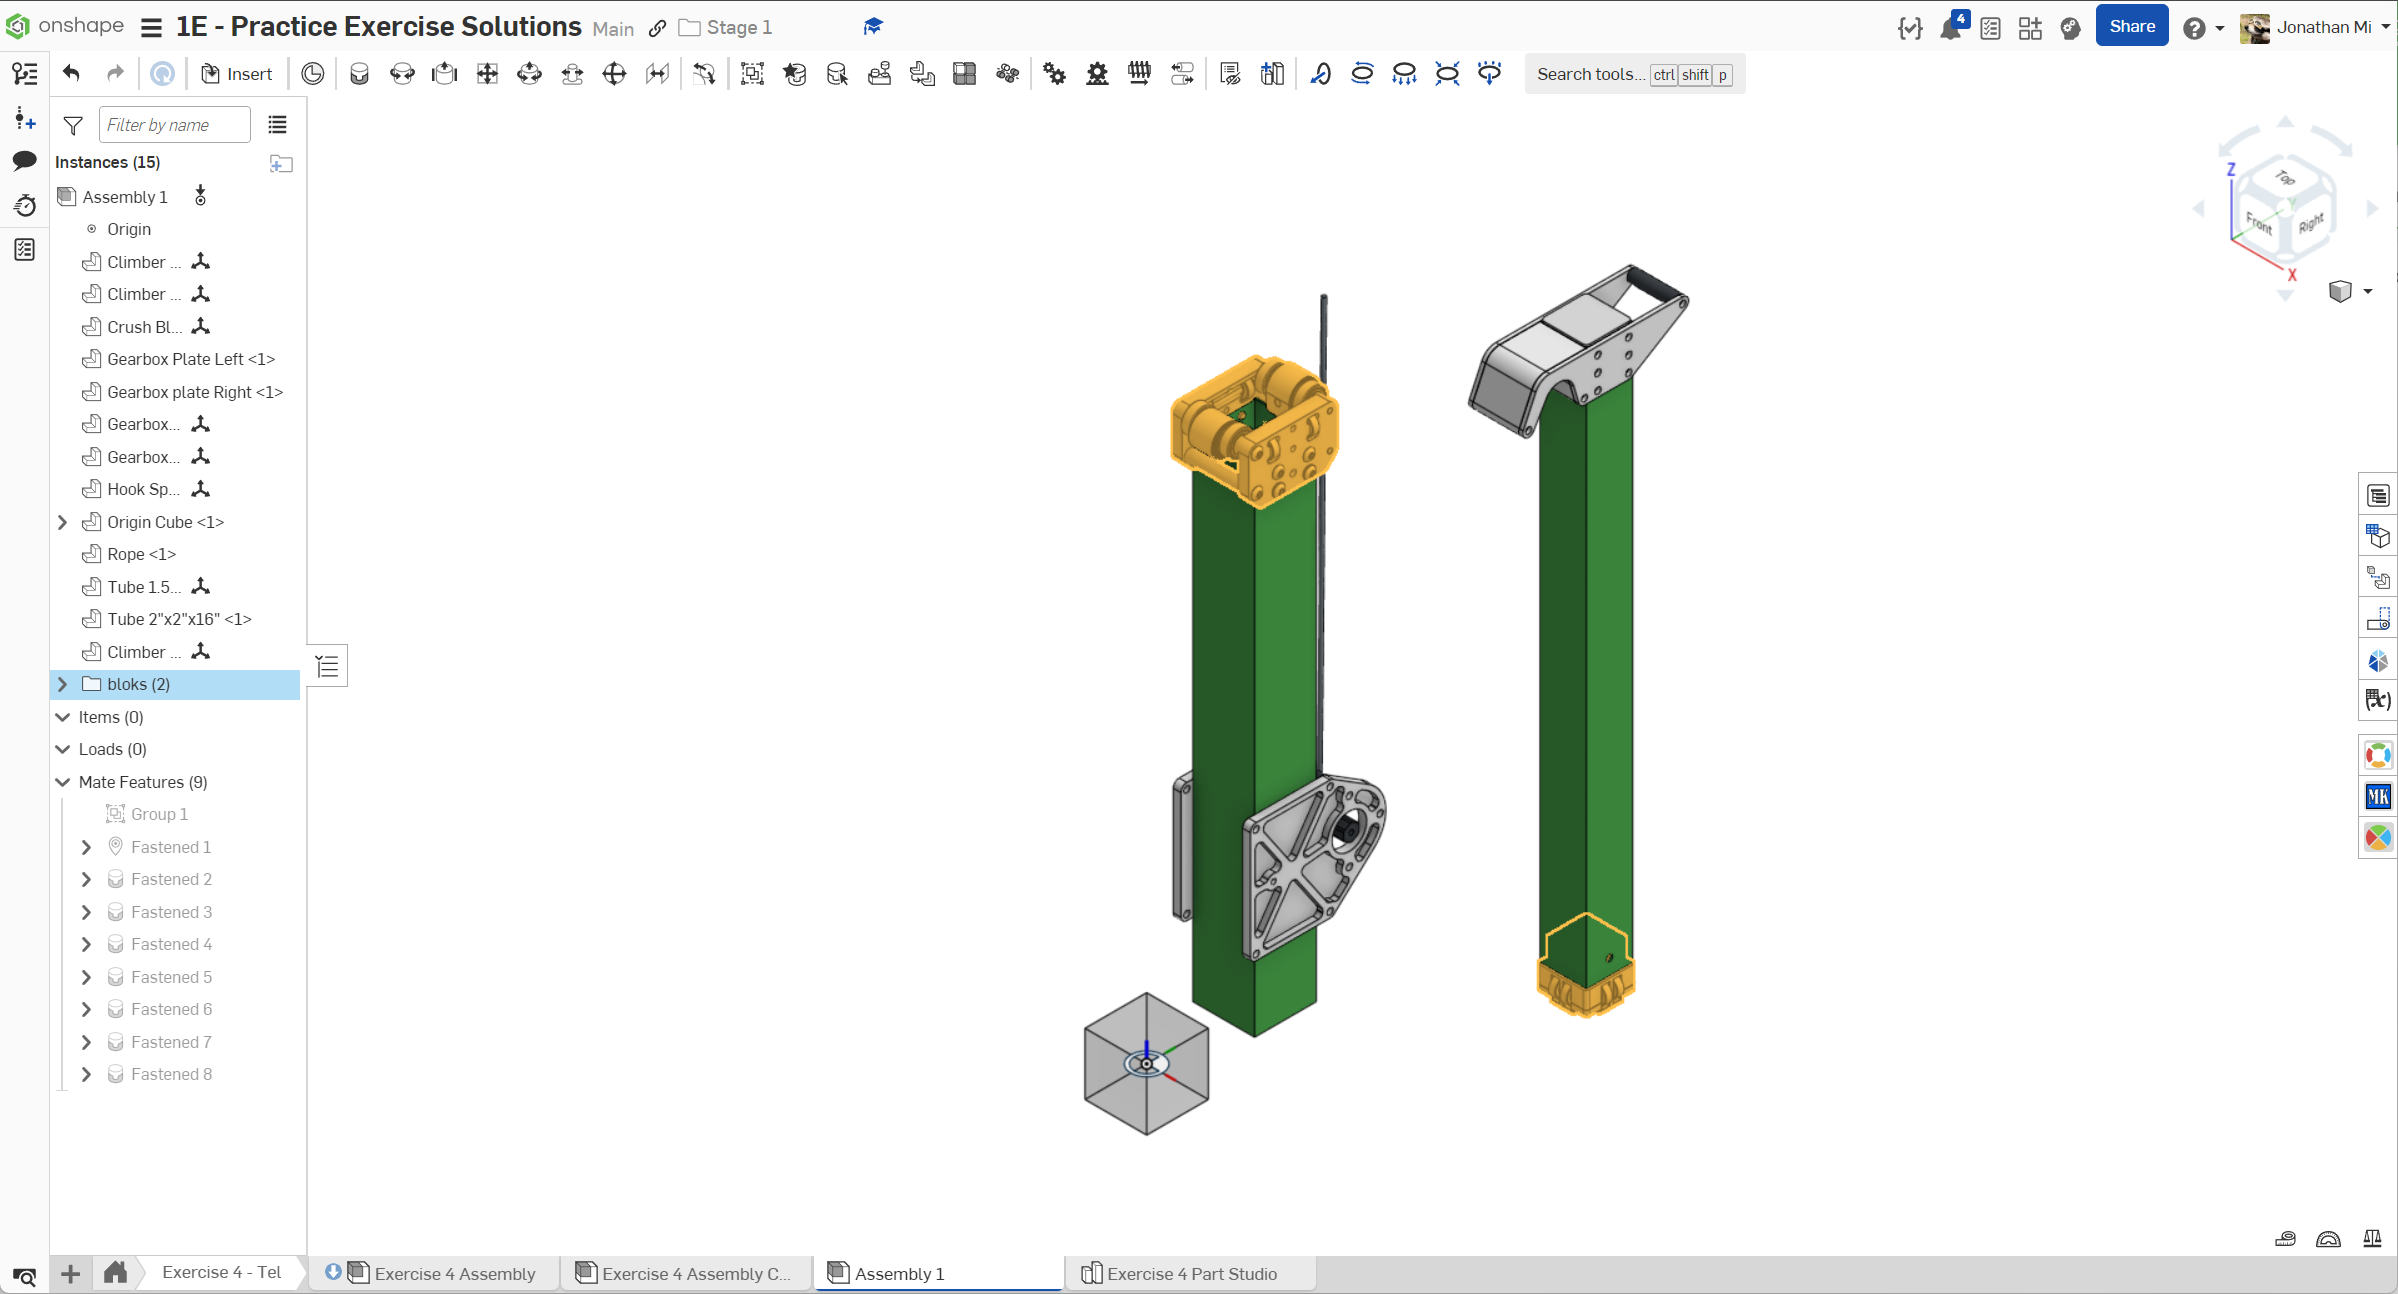Expand the bloks (2) folder
Image resolution: width=2398 pixels, height=1294 pixels.
coord(63,684)
